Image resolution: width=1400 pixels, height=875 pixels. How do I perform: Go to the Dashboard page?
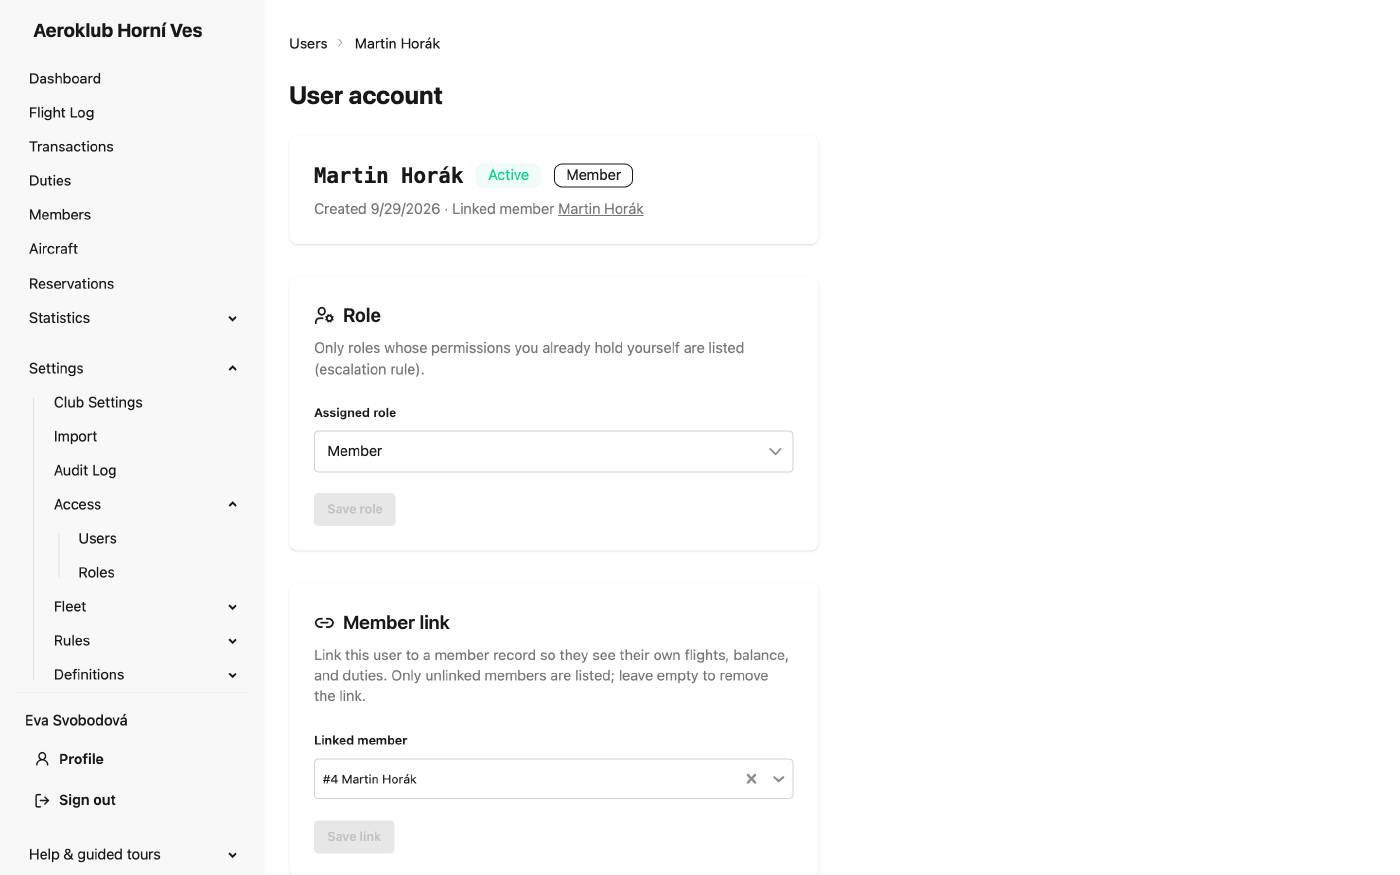[x=65, y=79]
